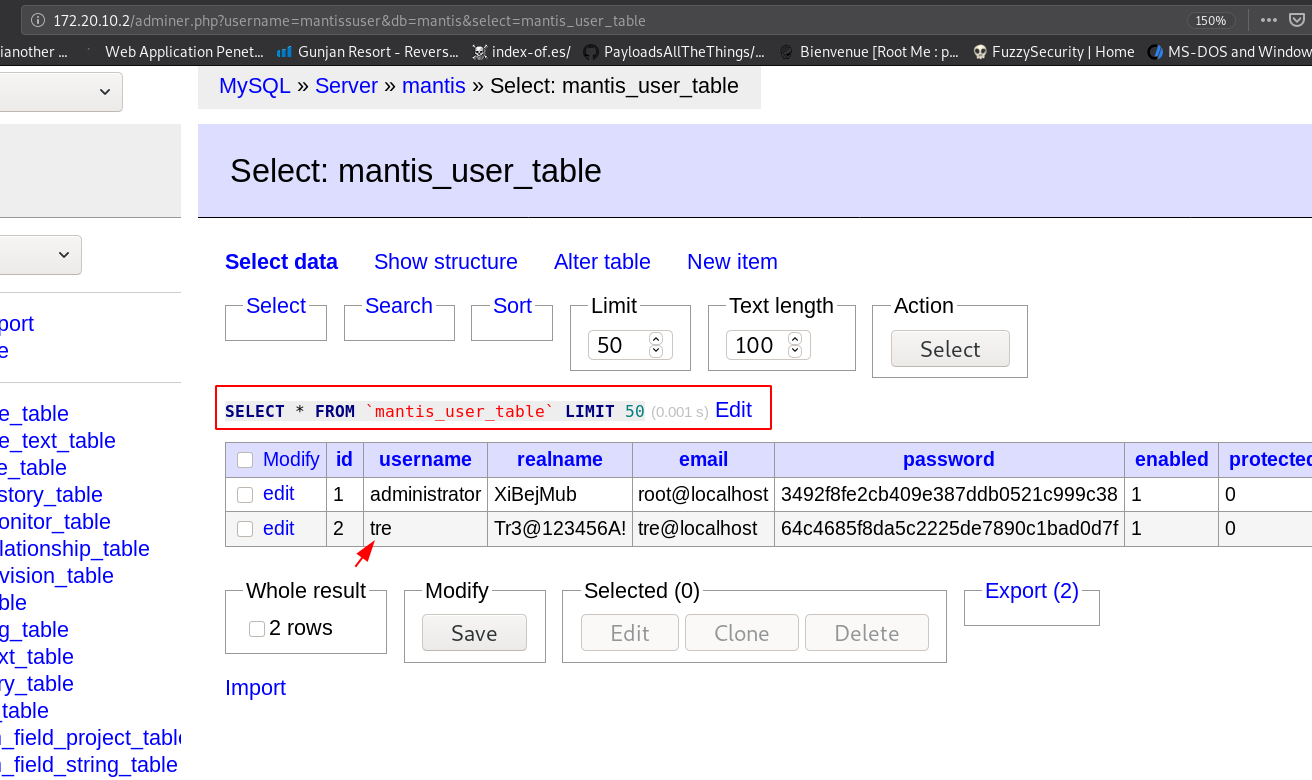This screenshot has width=1312, height=780.
Task: Check the tre row checkbox
Action: [245, 529]
